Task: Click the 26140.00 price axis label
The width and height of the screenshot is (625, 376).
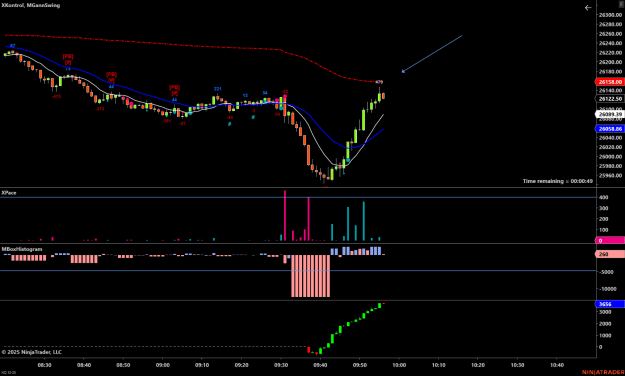Action: point(610,91)
